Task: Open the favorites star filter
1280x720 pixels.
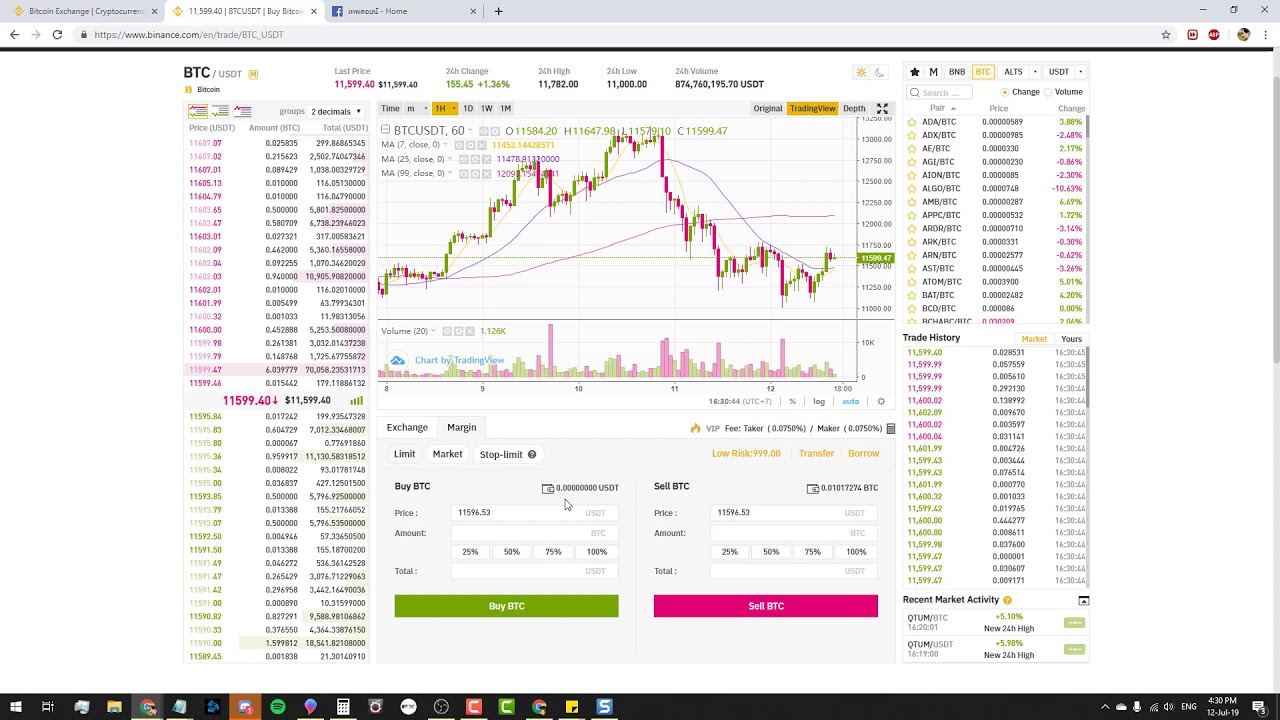Action: 914,72
